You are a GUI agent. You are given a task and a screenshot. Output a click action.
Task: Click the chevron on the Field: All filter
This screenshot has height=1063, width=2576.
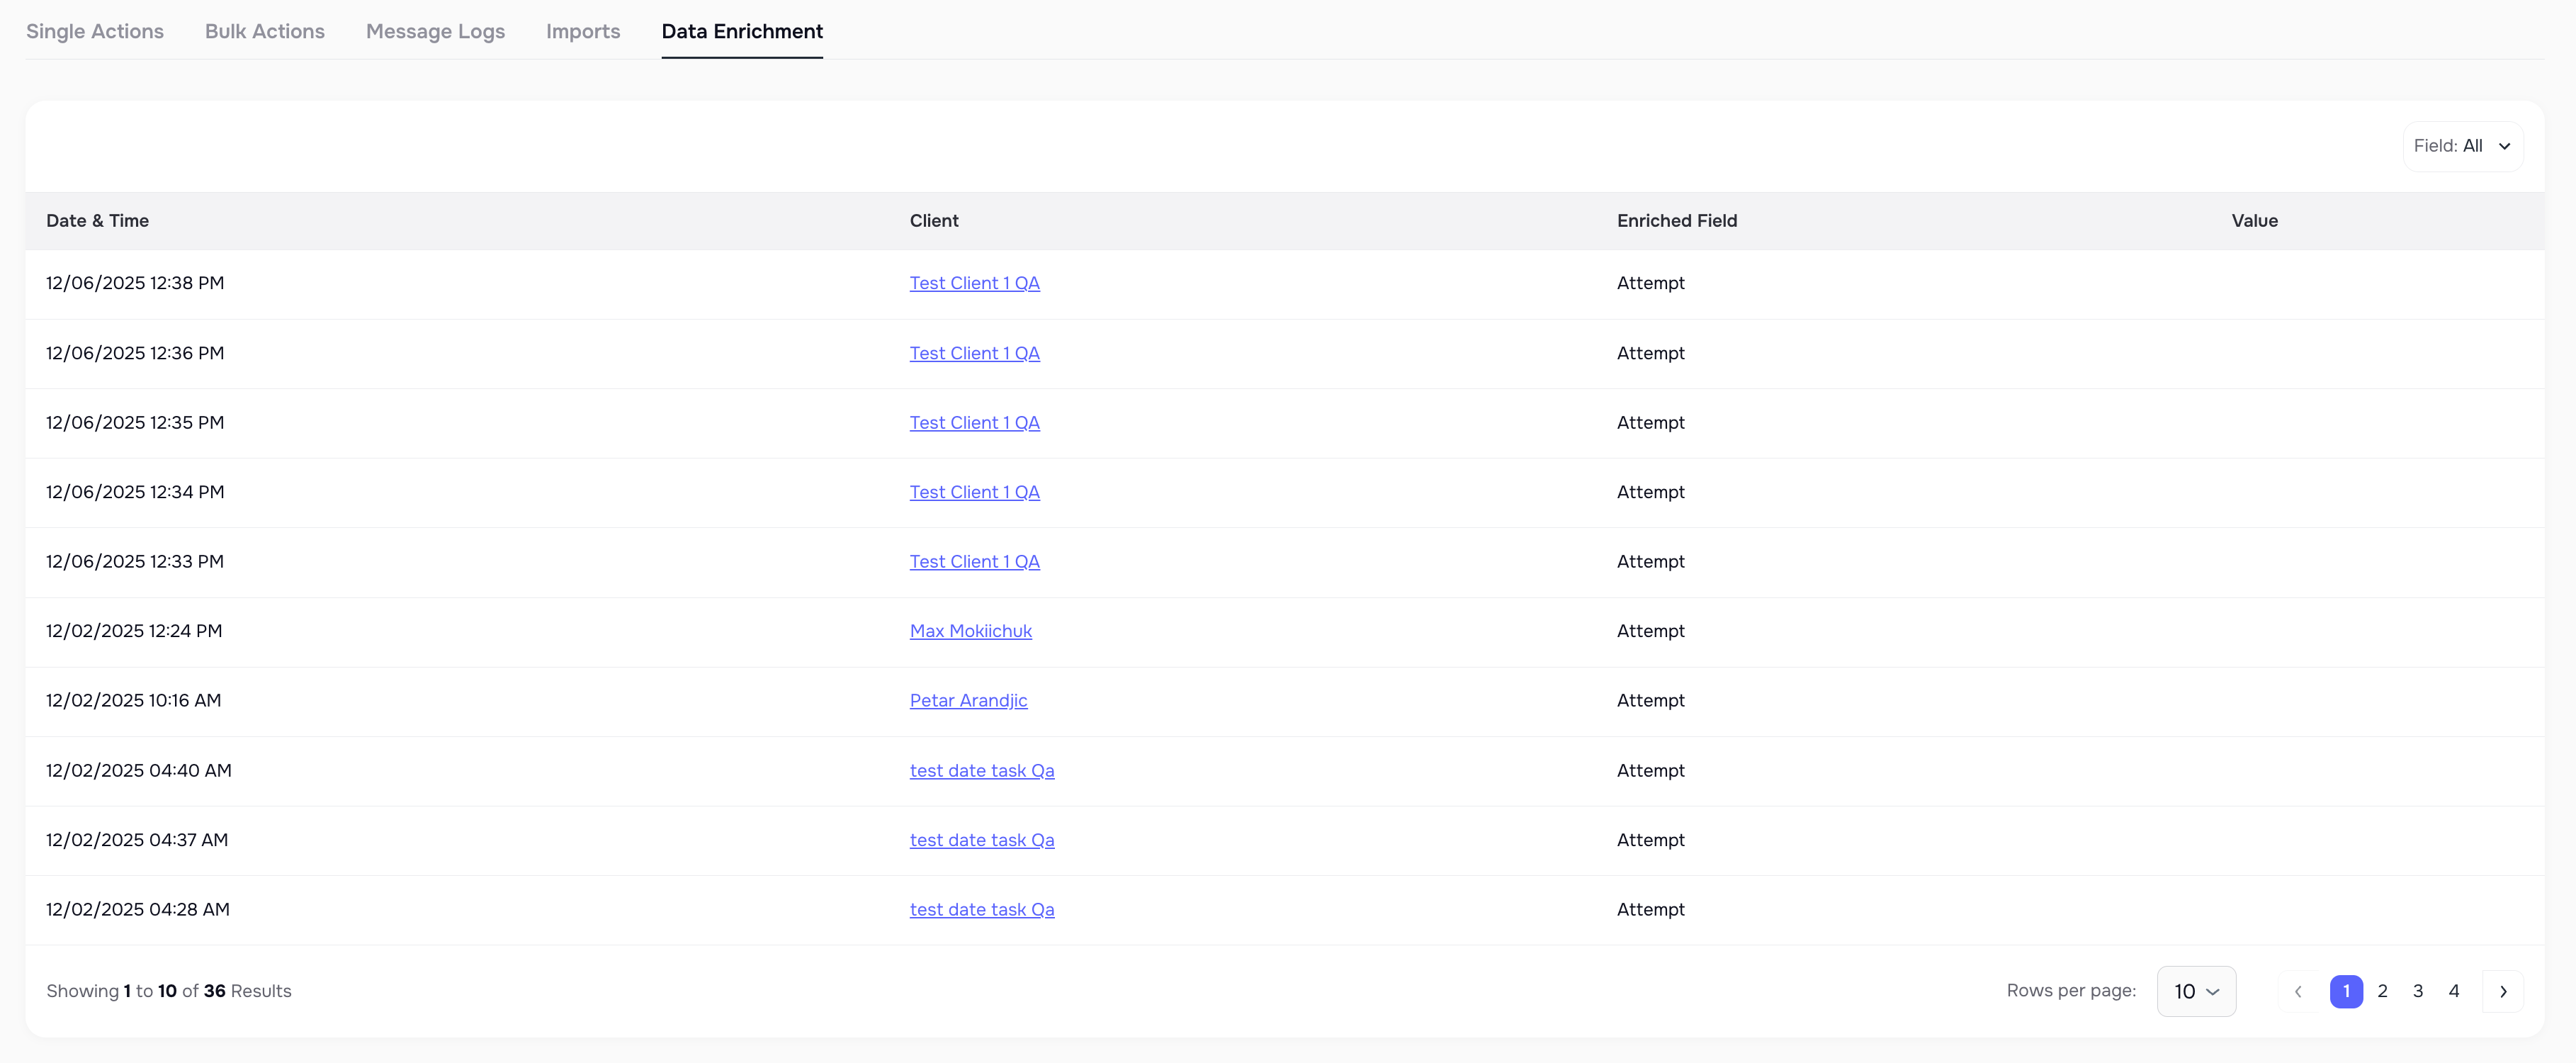(2504, 146)
